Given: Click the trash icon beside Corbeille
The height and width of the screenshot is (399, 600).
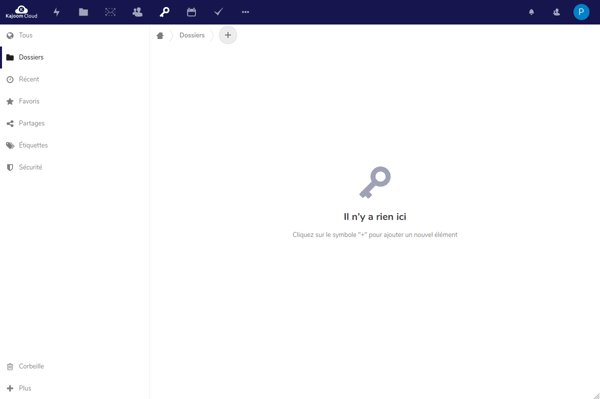Looking at the screenshot, I should 10,366.
